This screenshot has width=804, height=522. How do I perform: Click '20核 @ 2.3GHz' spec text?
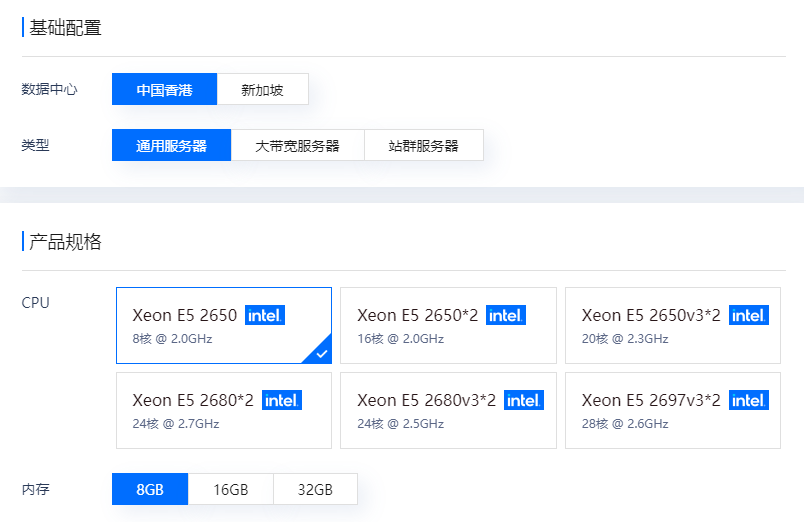click(625, 339)
